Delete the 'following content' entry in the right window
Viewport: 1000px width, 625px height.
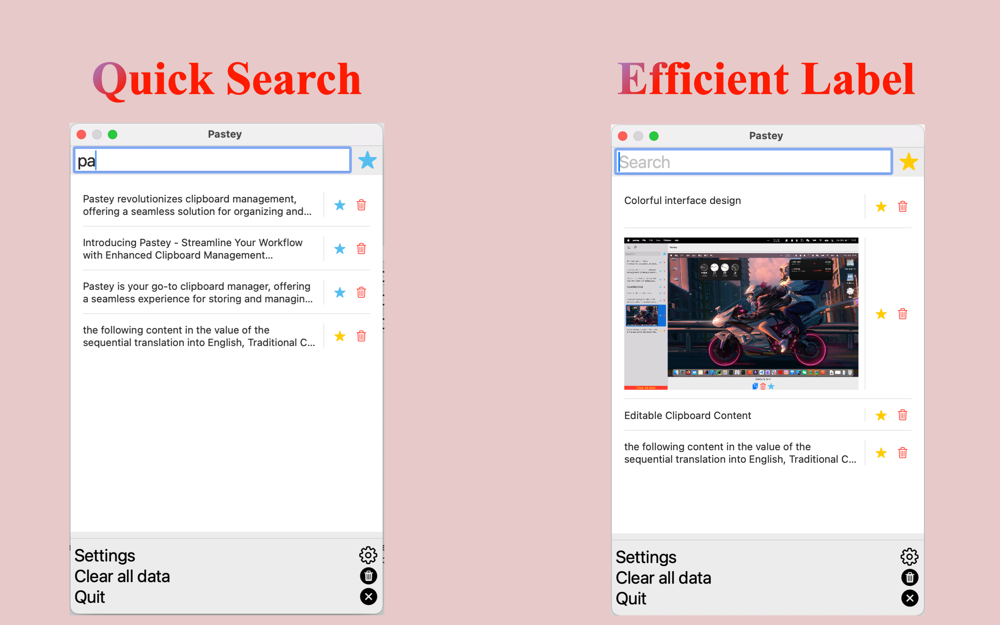pos(902,453)
